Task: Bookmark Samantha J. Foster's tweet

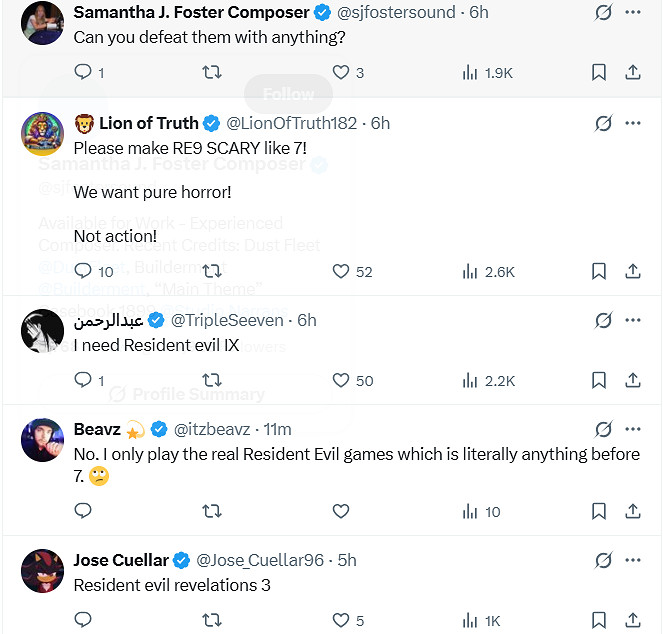Action: [598, 72]
